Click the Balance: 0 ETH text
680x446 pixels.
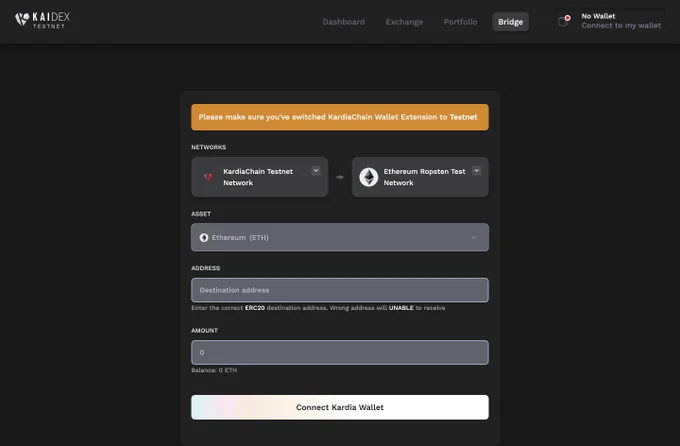click(x=214, y=370)
